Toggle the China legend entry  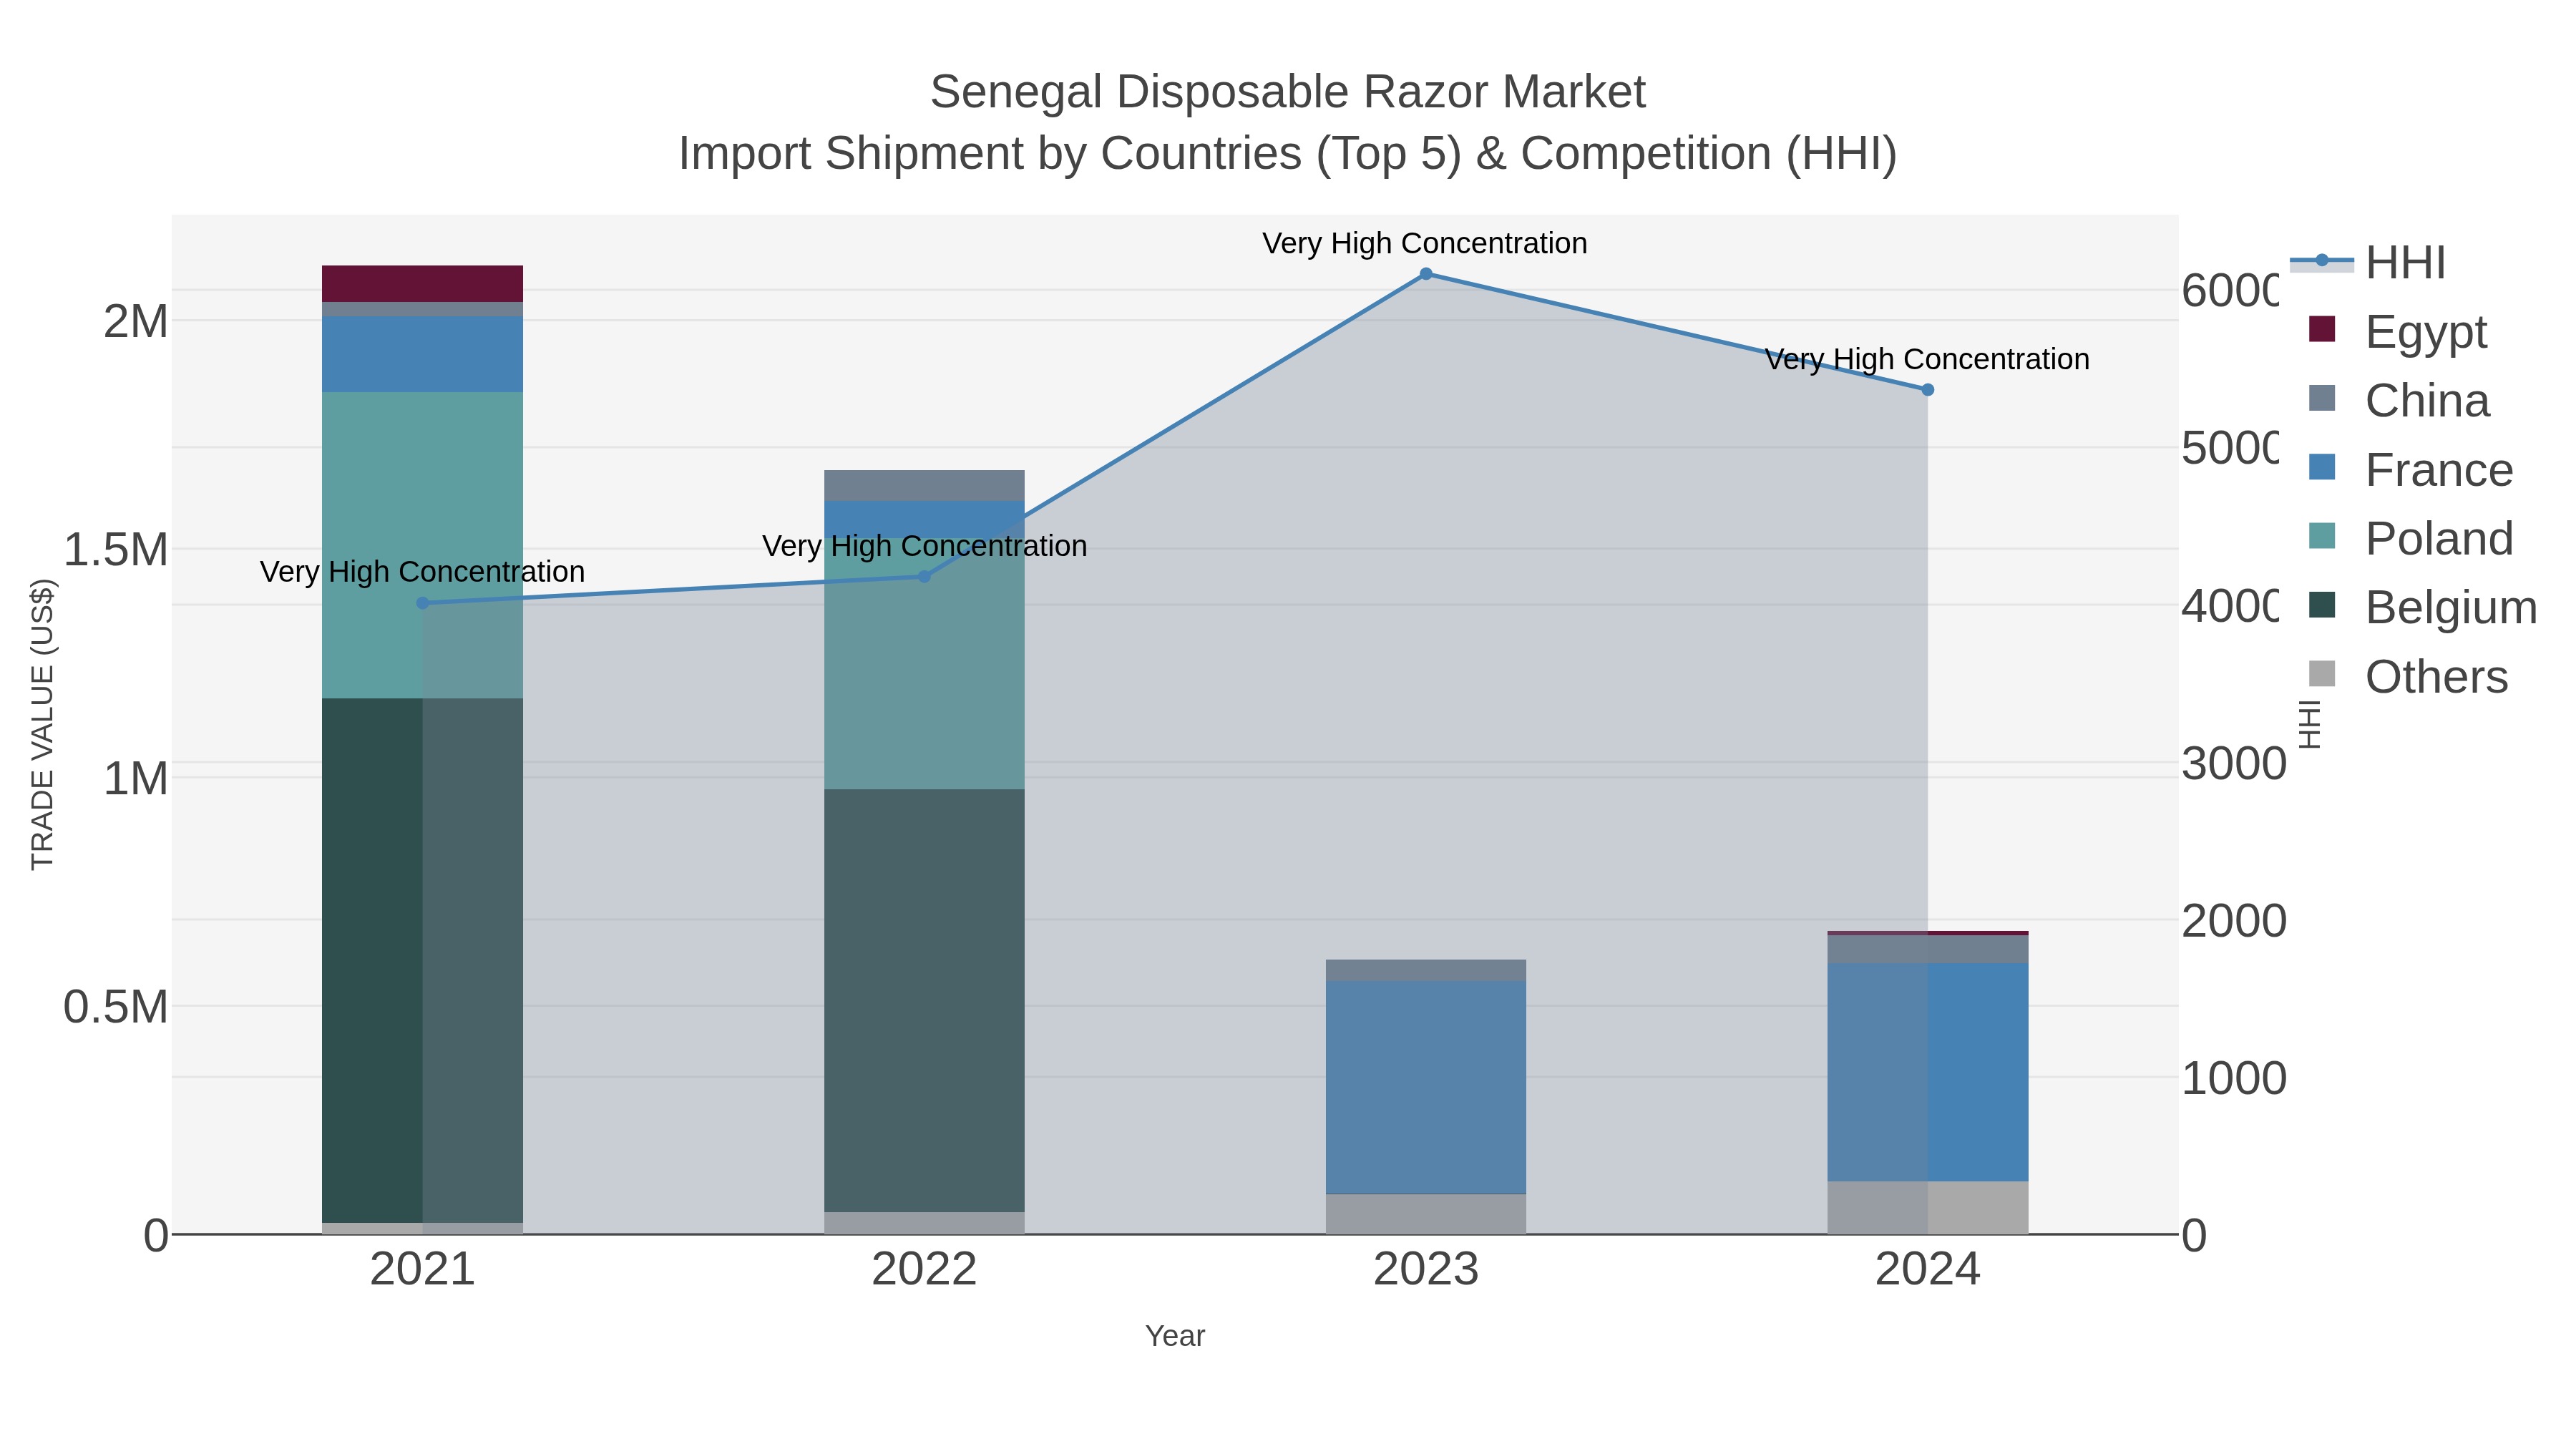click(x=2399, y=400)
